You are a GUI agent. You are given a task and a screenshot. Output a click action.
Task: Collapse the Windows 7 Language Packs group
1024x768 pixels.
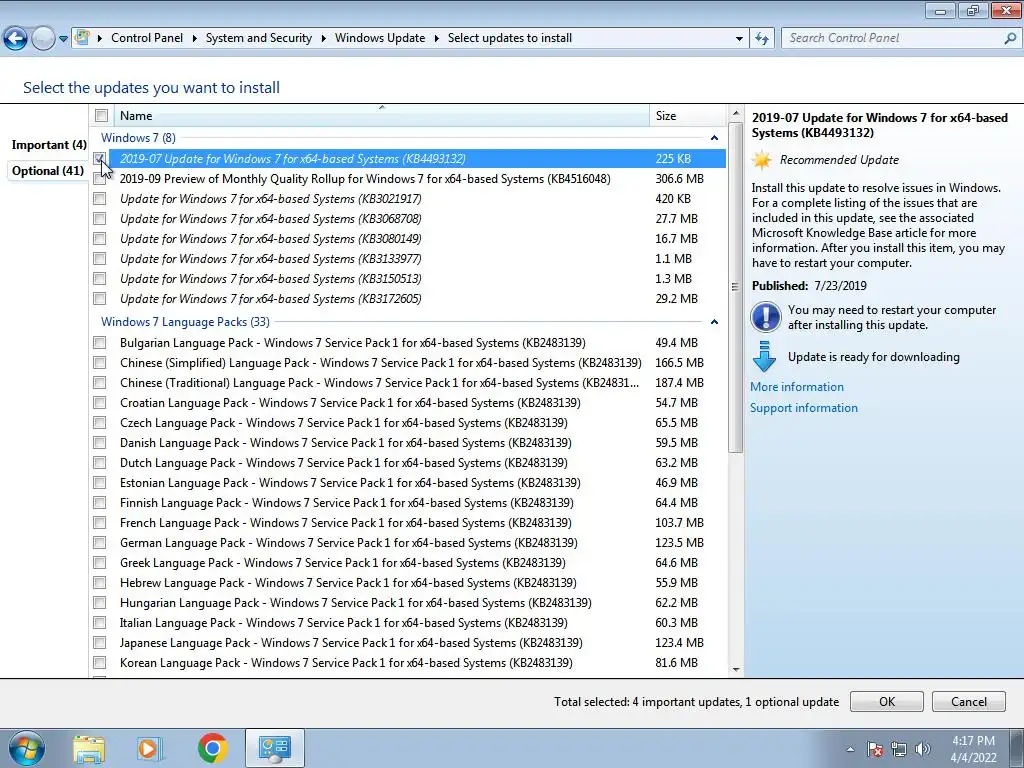[x=714, y=322]
